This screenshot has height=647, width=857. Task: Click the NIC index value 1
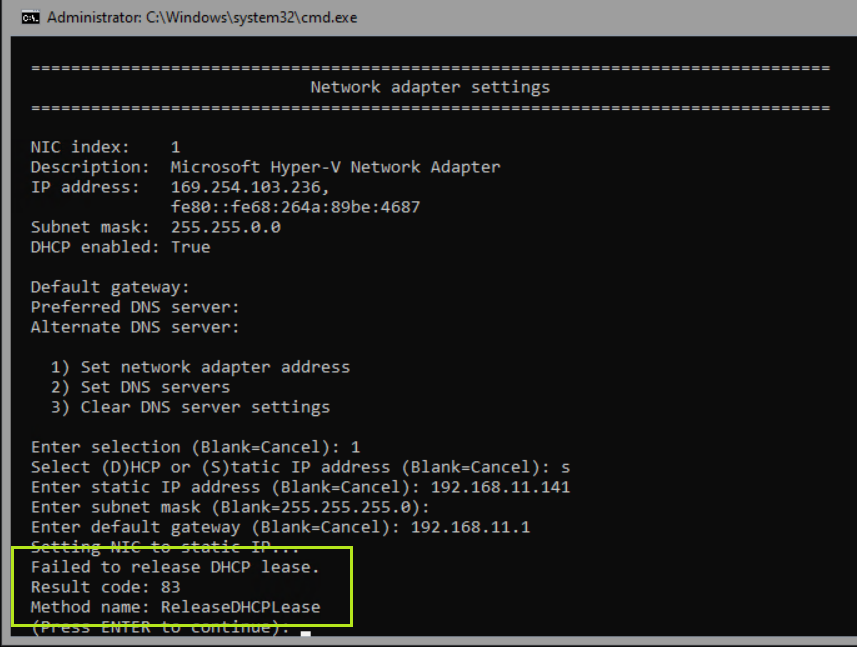click(175, 147)
